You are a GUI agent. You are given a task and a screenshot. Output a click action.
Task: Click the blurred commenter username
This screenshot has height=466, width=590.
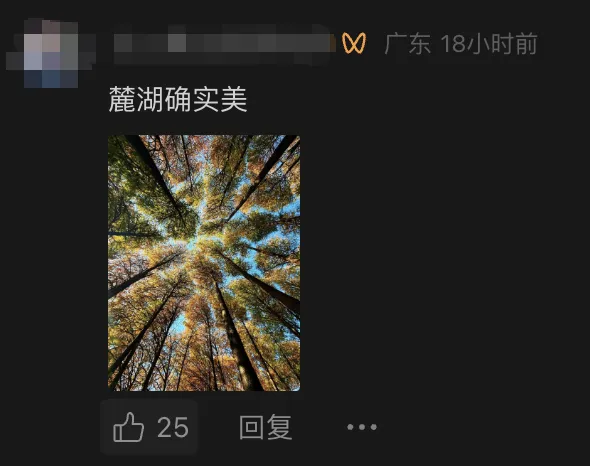[225, 44]
